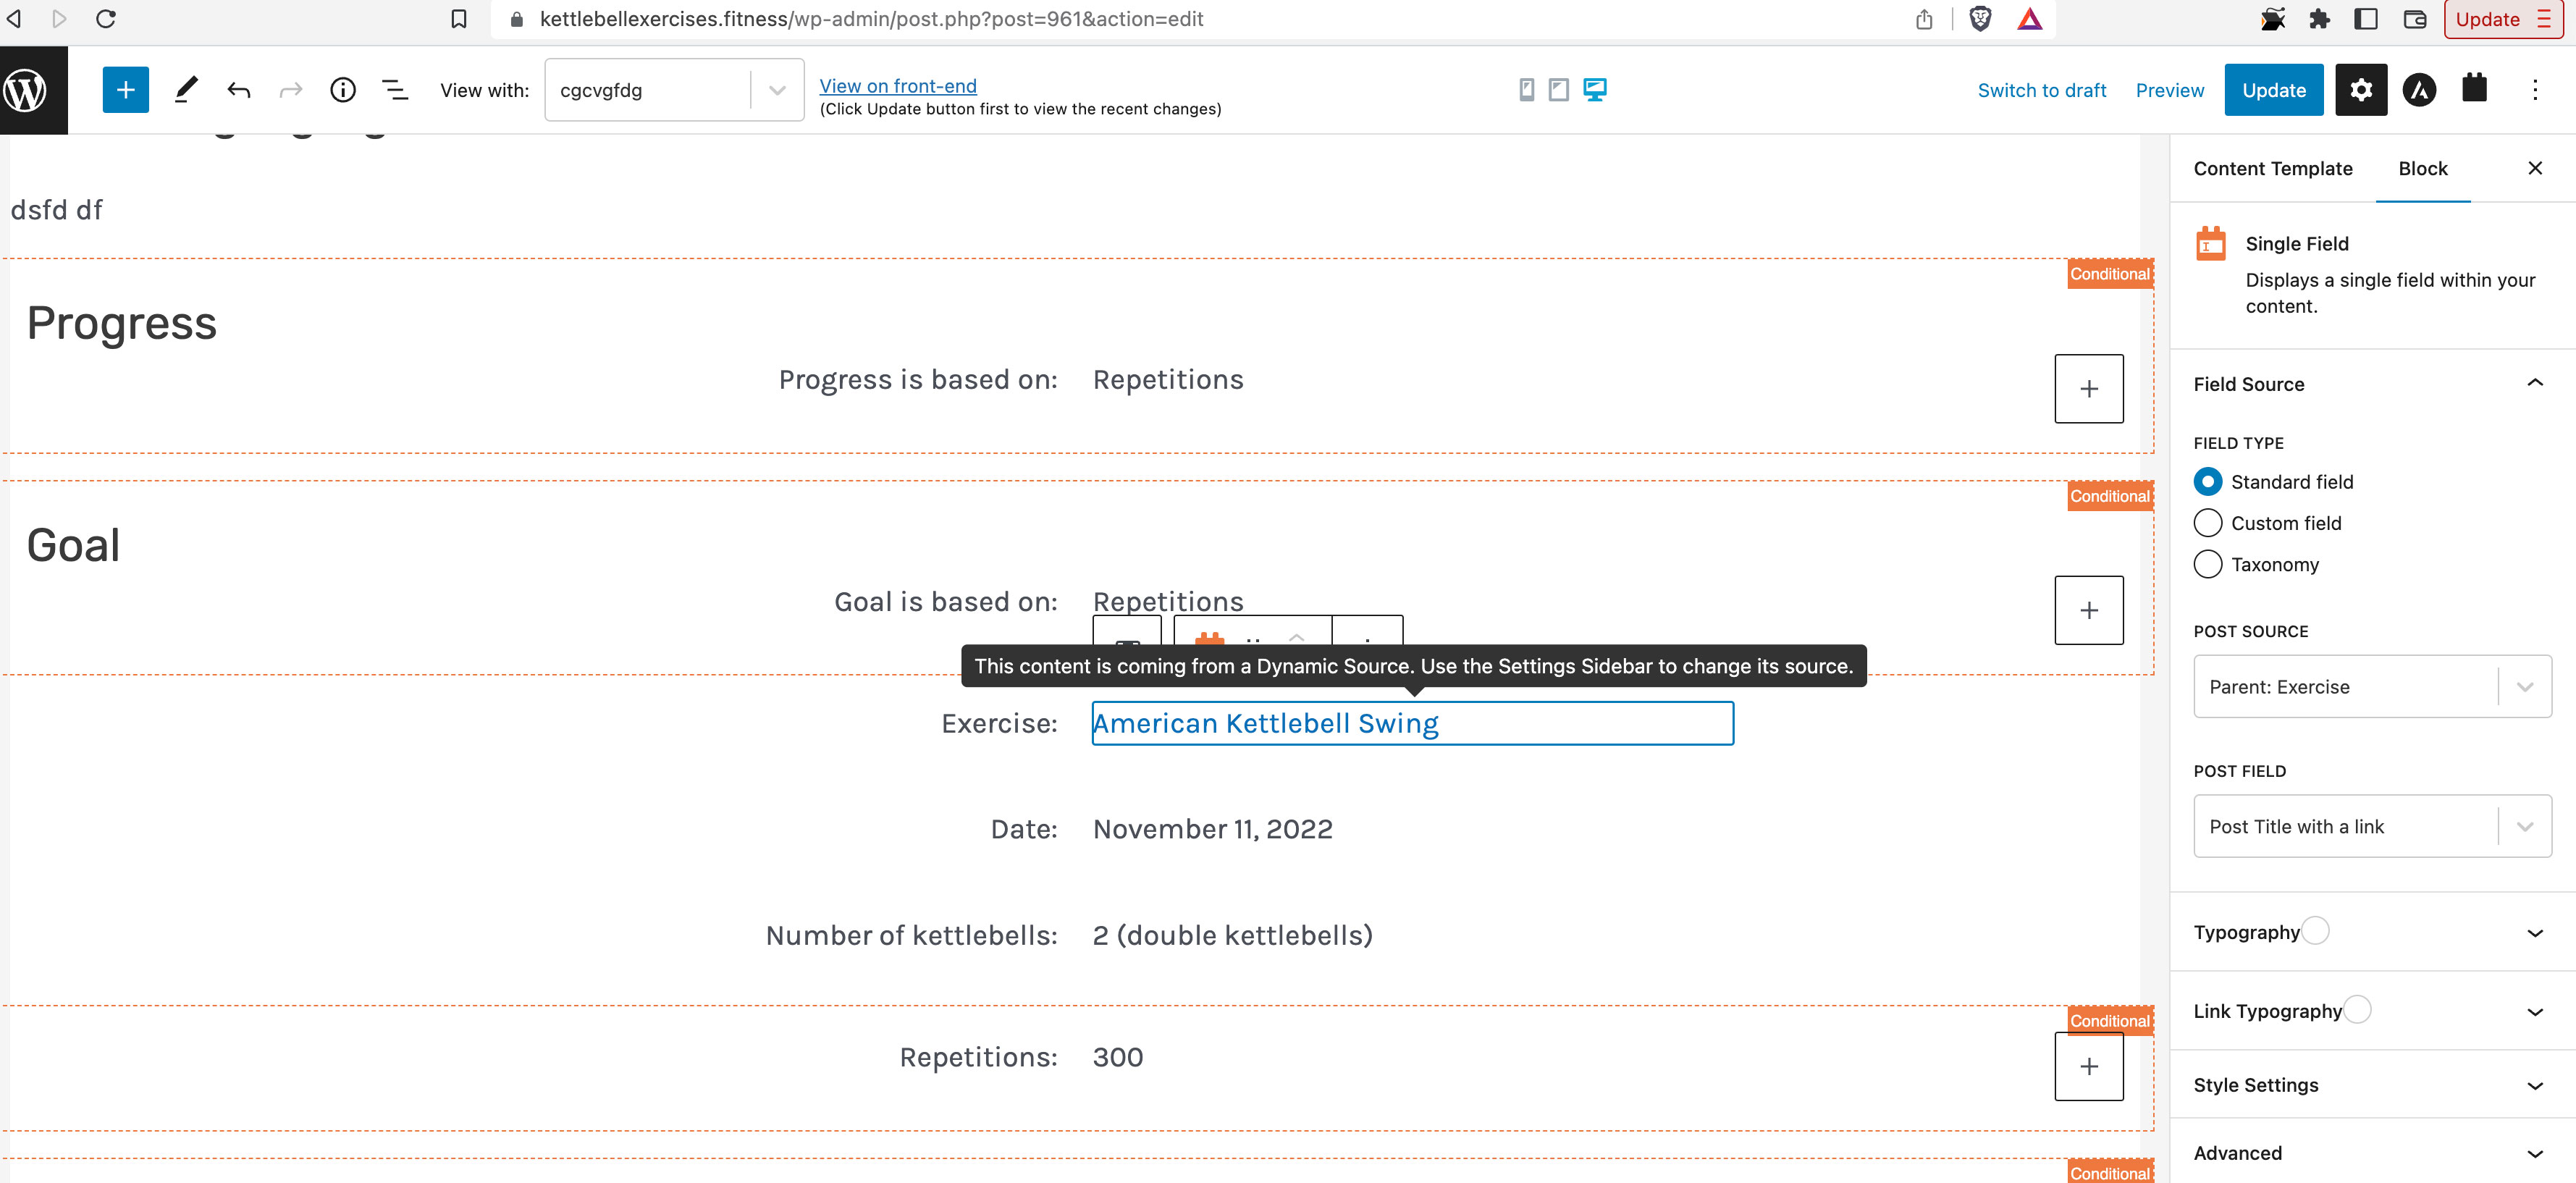The image size is (2576, 1183).
Task: Click the date November 11, 2022
Action: tap(1212, 829)
